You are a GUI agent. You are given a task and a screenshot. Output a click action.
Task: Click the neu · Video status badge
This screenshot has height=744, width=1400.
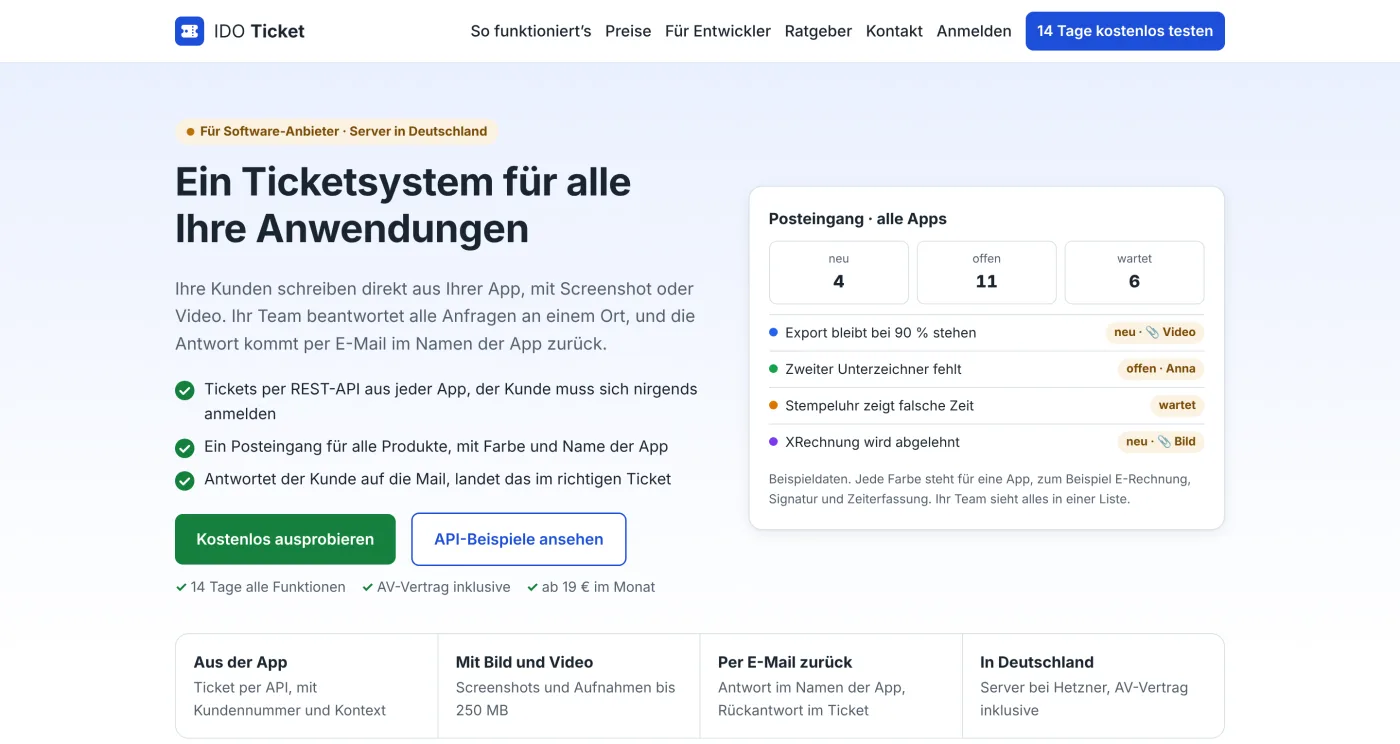click(1154, 332)
